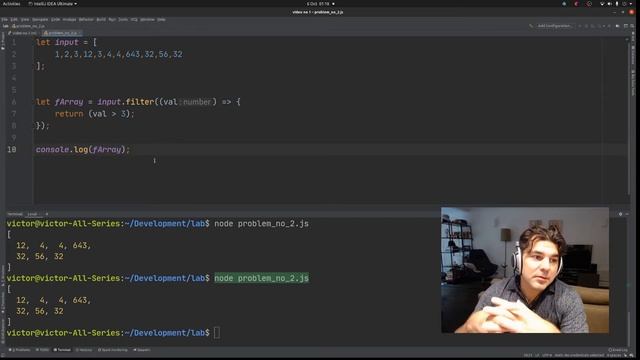Add a new terminal session tab
Viewport: 640px width, 360px height.
pos(47,214)
